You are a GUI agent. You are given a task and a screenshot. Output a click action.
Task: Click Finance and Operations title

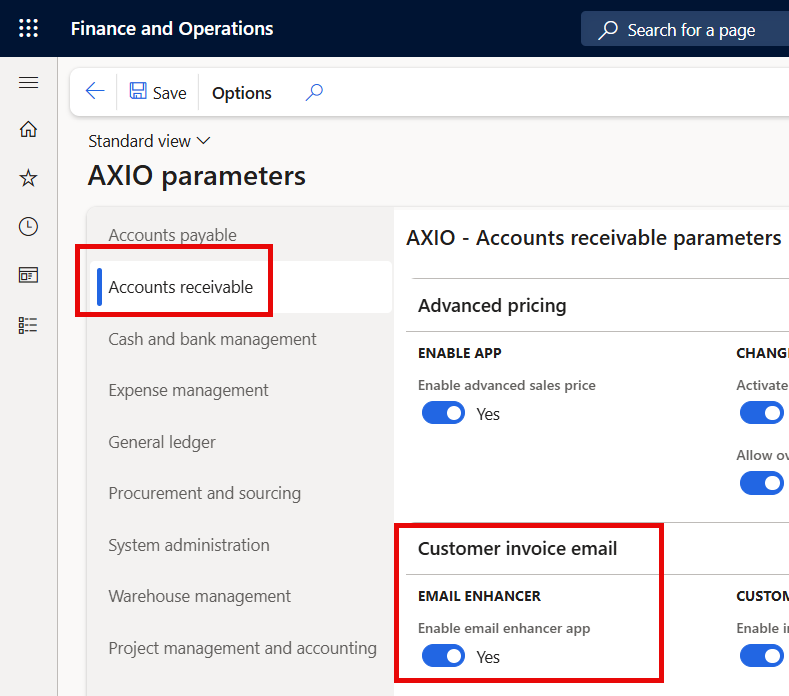click(x=172, y=29)
